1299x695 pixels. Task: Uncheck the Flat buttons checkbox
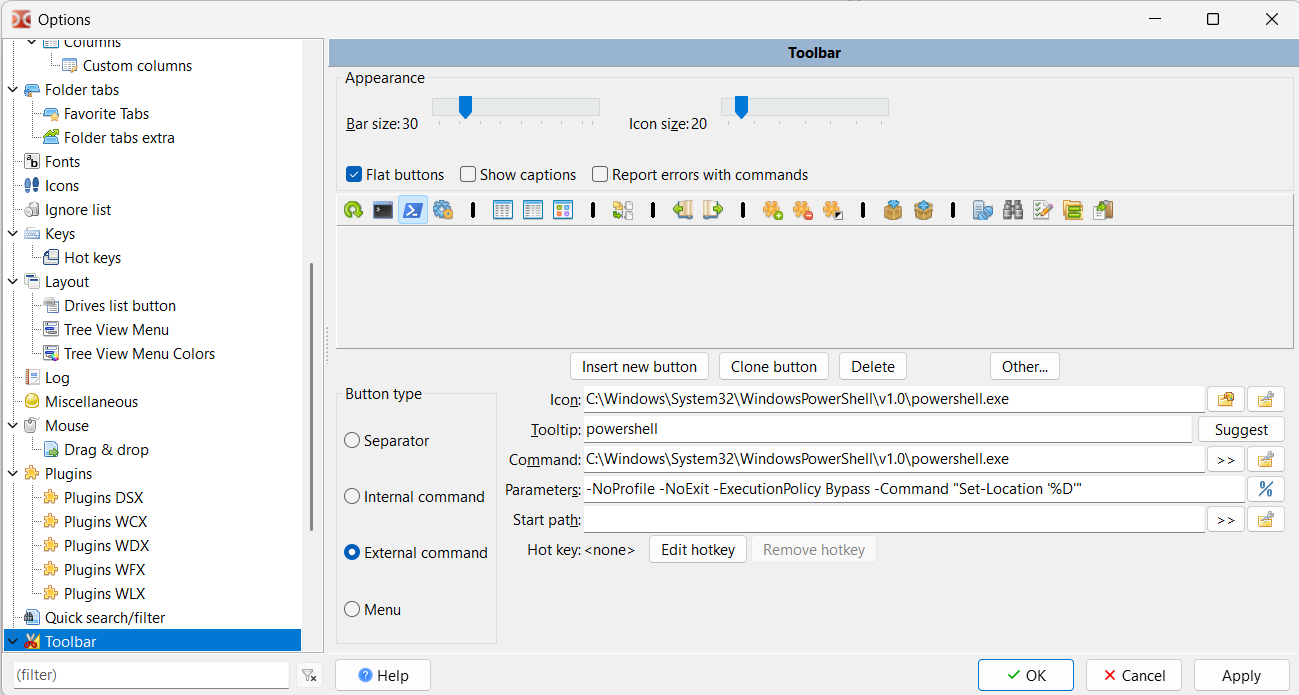point(354,175)
